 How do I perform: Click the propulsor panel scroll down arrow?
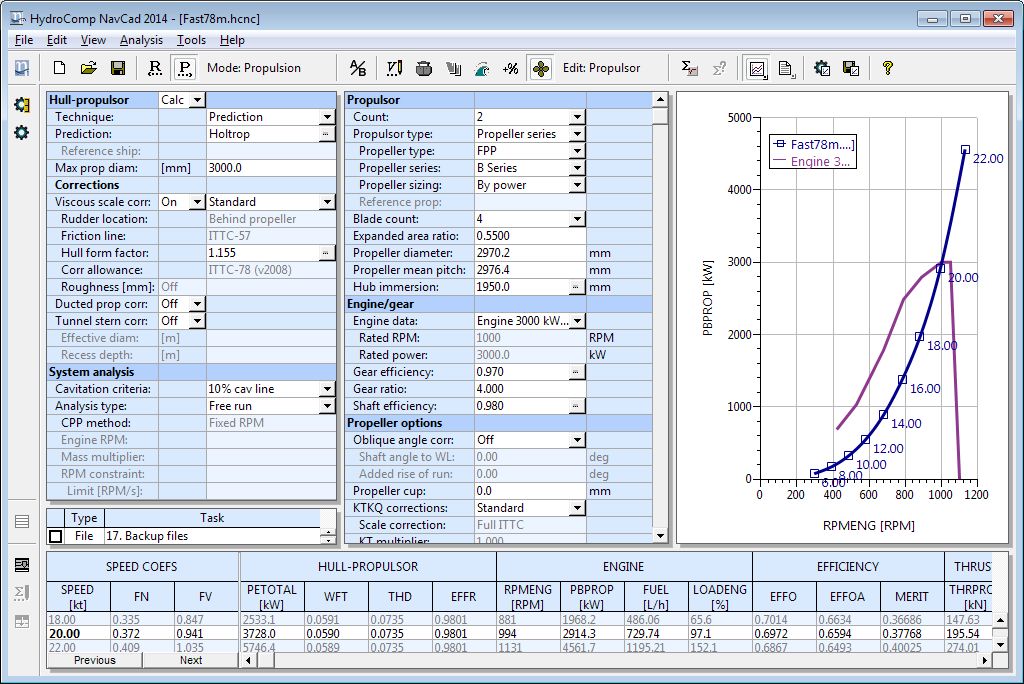660,536
